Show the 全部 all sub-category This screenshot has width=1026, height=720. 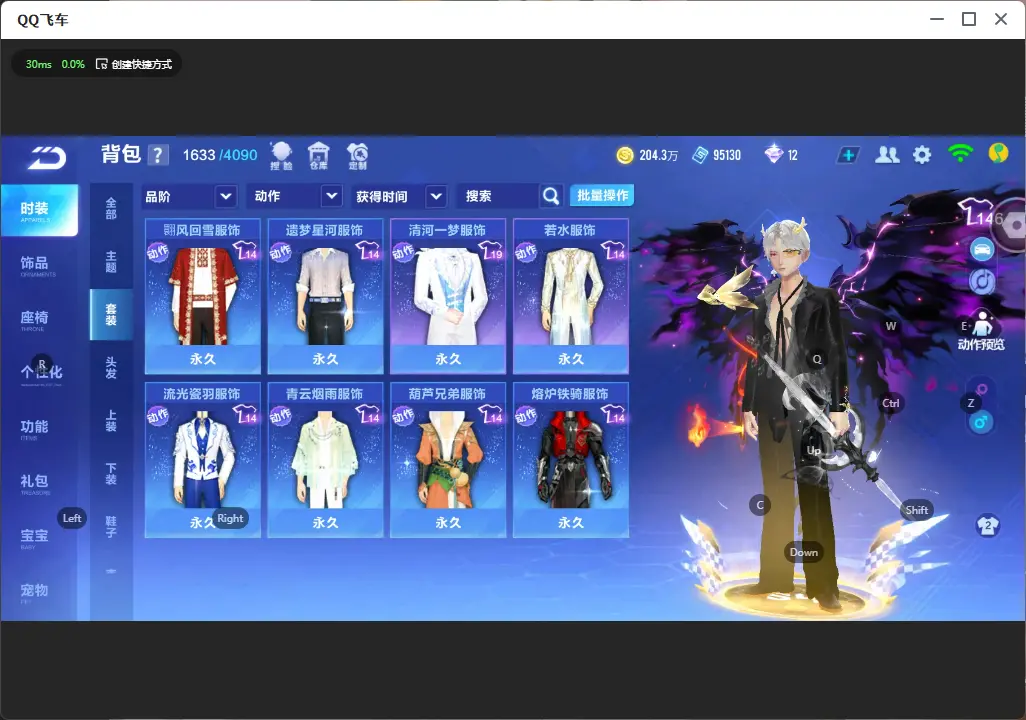111,209
